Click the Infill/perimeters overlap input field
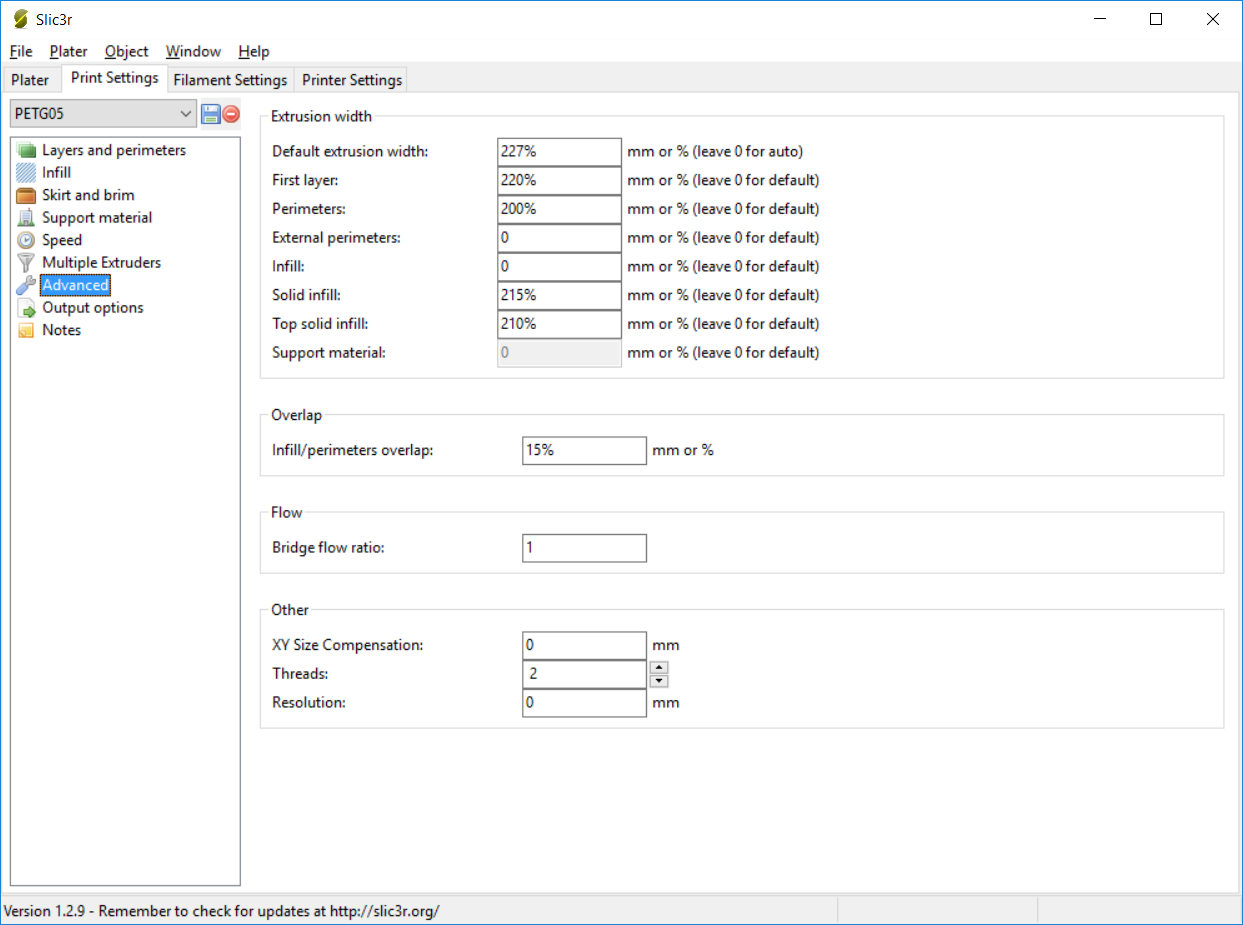The width and height of the screenshot is (1243, 925). [x=584, y=450]
